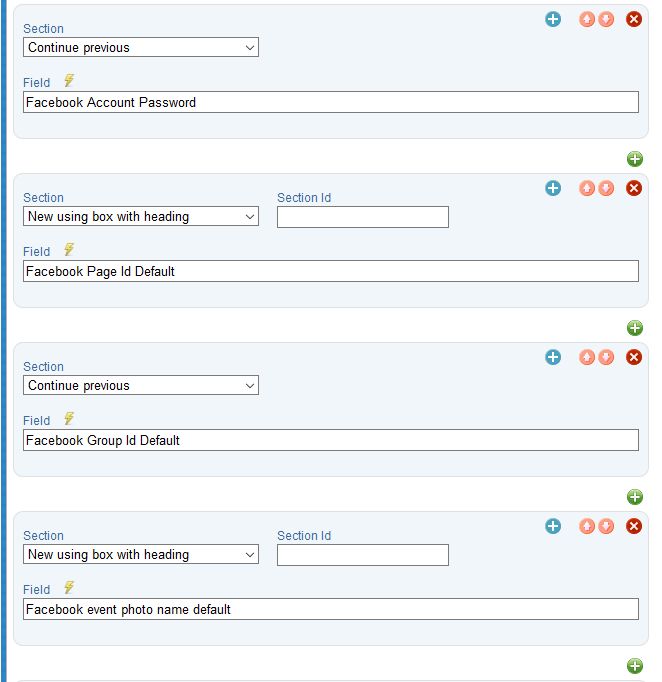
Task: Click blue plus icon on Facebook Group Id block
Action: click(x=553, y=357)
